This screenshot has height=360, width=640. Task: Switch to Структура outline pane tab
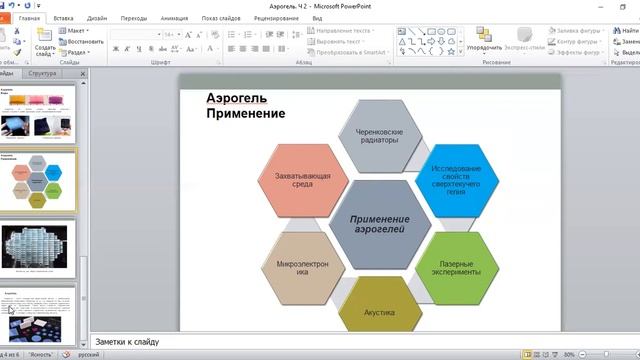(42, 73)
